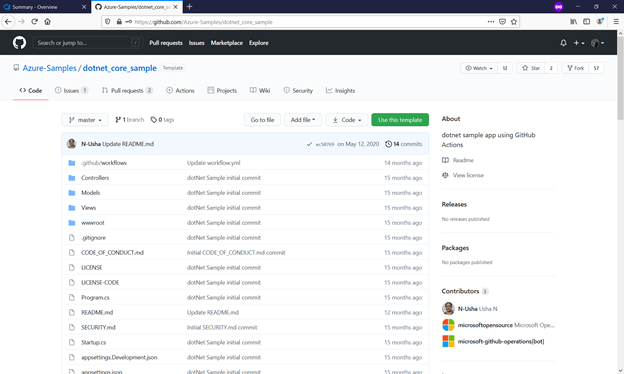Screen dimensions: 624x374
Task: Open the Models folder
Action: (x=90, y=193)
